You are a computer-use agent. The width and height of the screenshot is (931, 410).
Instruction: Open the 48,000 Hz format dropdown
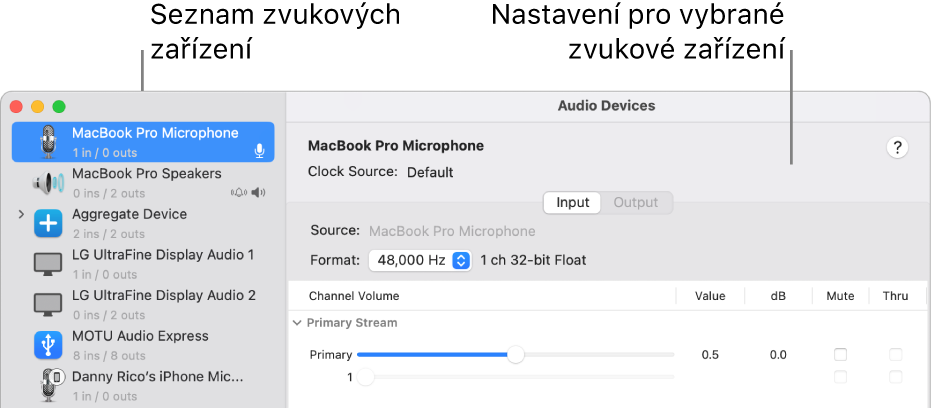(420, 260)
